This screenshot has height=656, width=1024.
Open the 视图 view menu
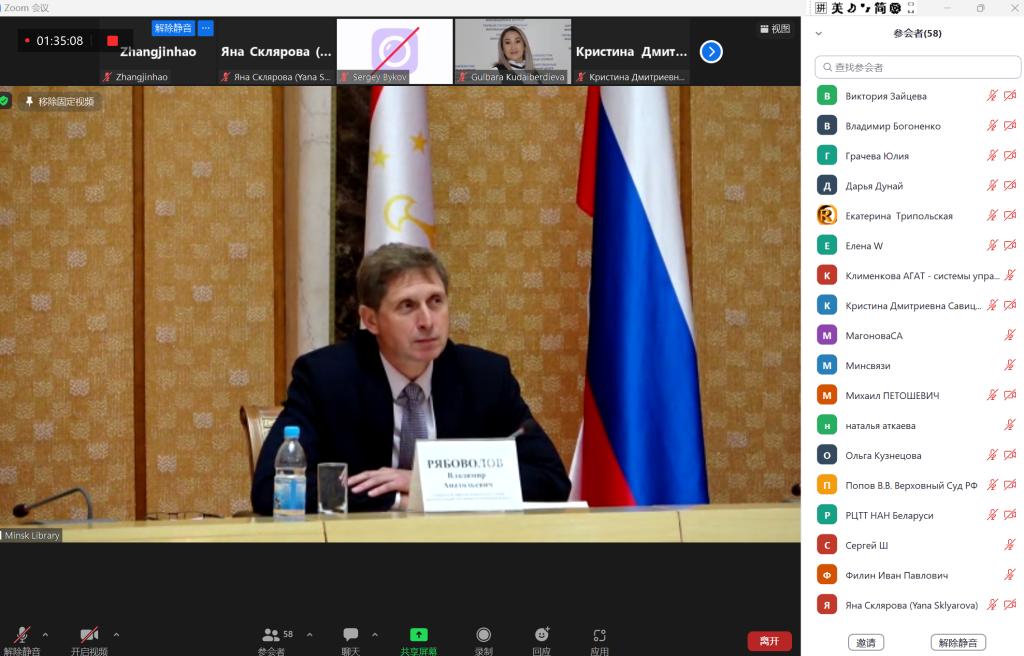pos(775,29)
